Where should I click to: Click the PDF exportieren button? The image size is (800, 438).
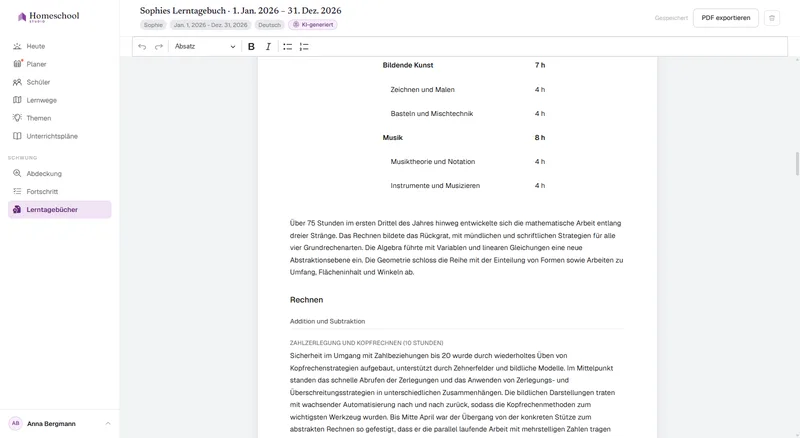click(x=726, y=18)
